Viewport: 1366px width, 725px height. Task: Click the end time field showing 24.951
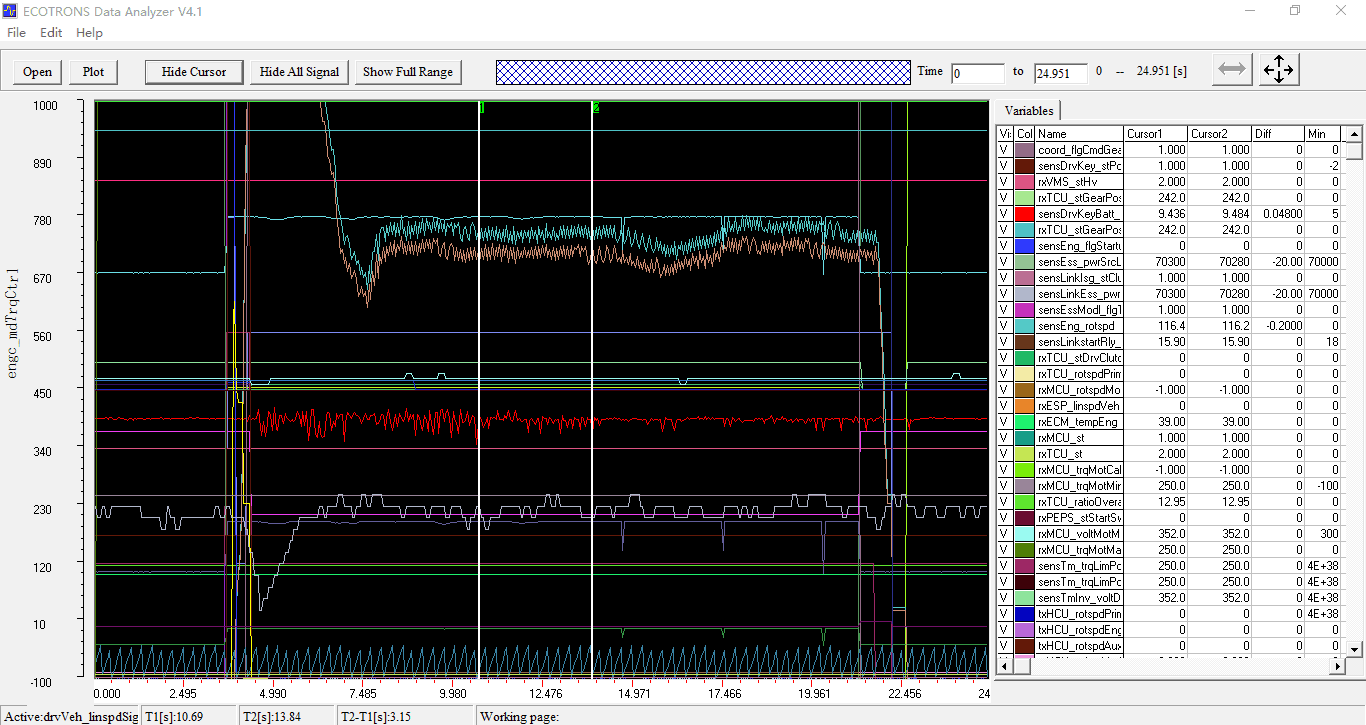(1060, 73)
